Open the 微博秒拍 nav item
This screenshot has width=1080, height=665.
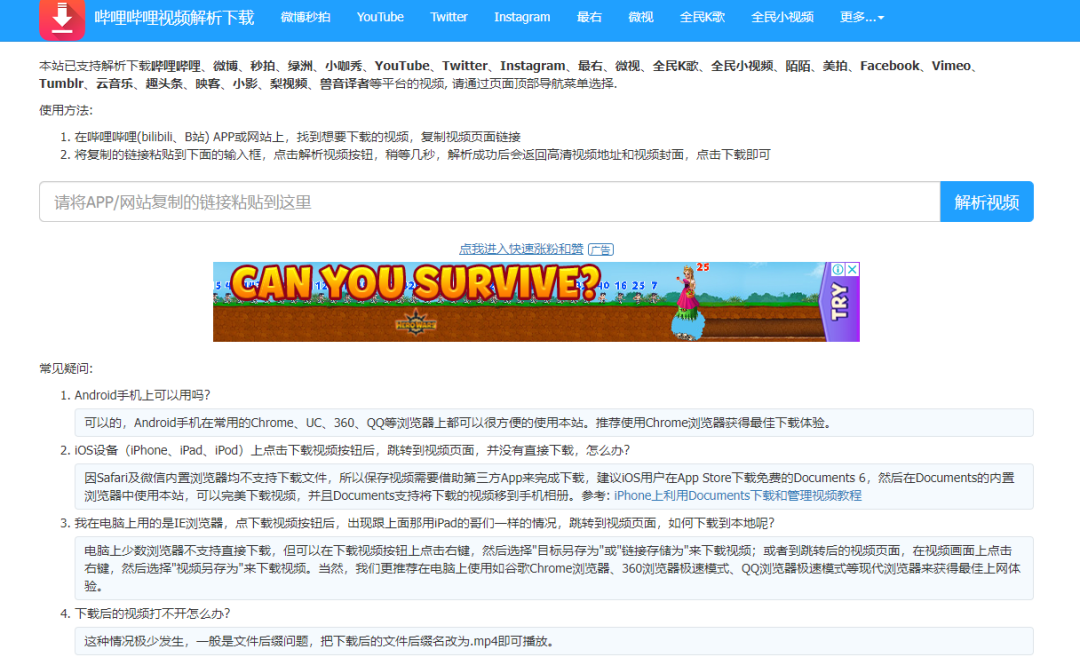pyautogui.click(x=305, y=17)
